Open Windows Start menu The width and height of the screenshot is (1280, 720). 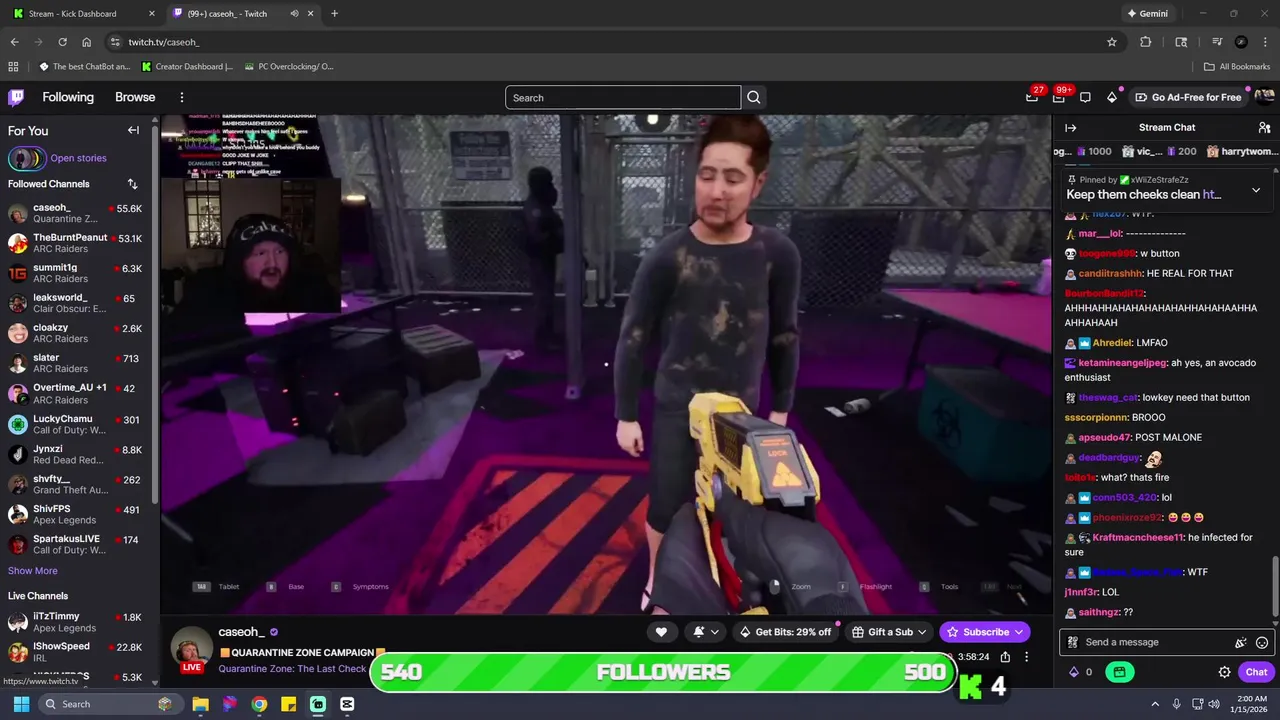[21, 704]
